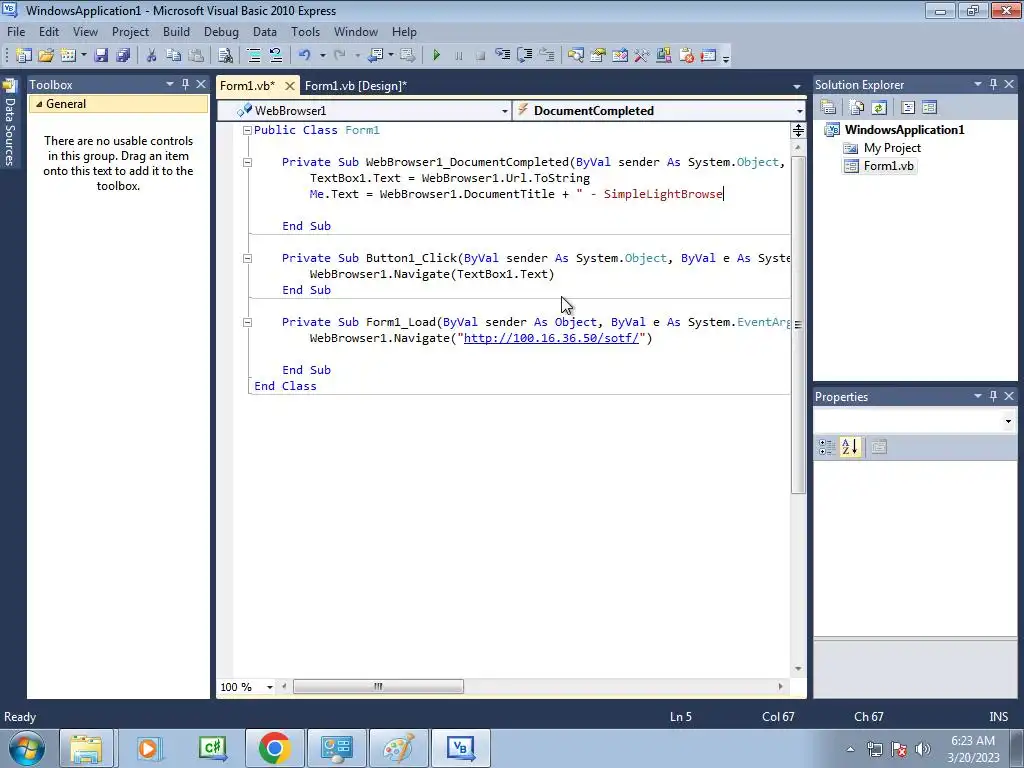Click Refresh icon in Solution Explorer

[878, 108]
